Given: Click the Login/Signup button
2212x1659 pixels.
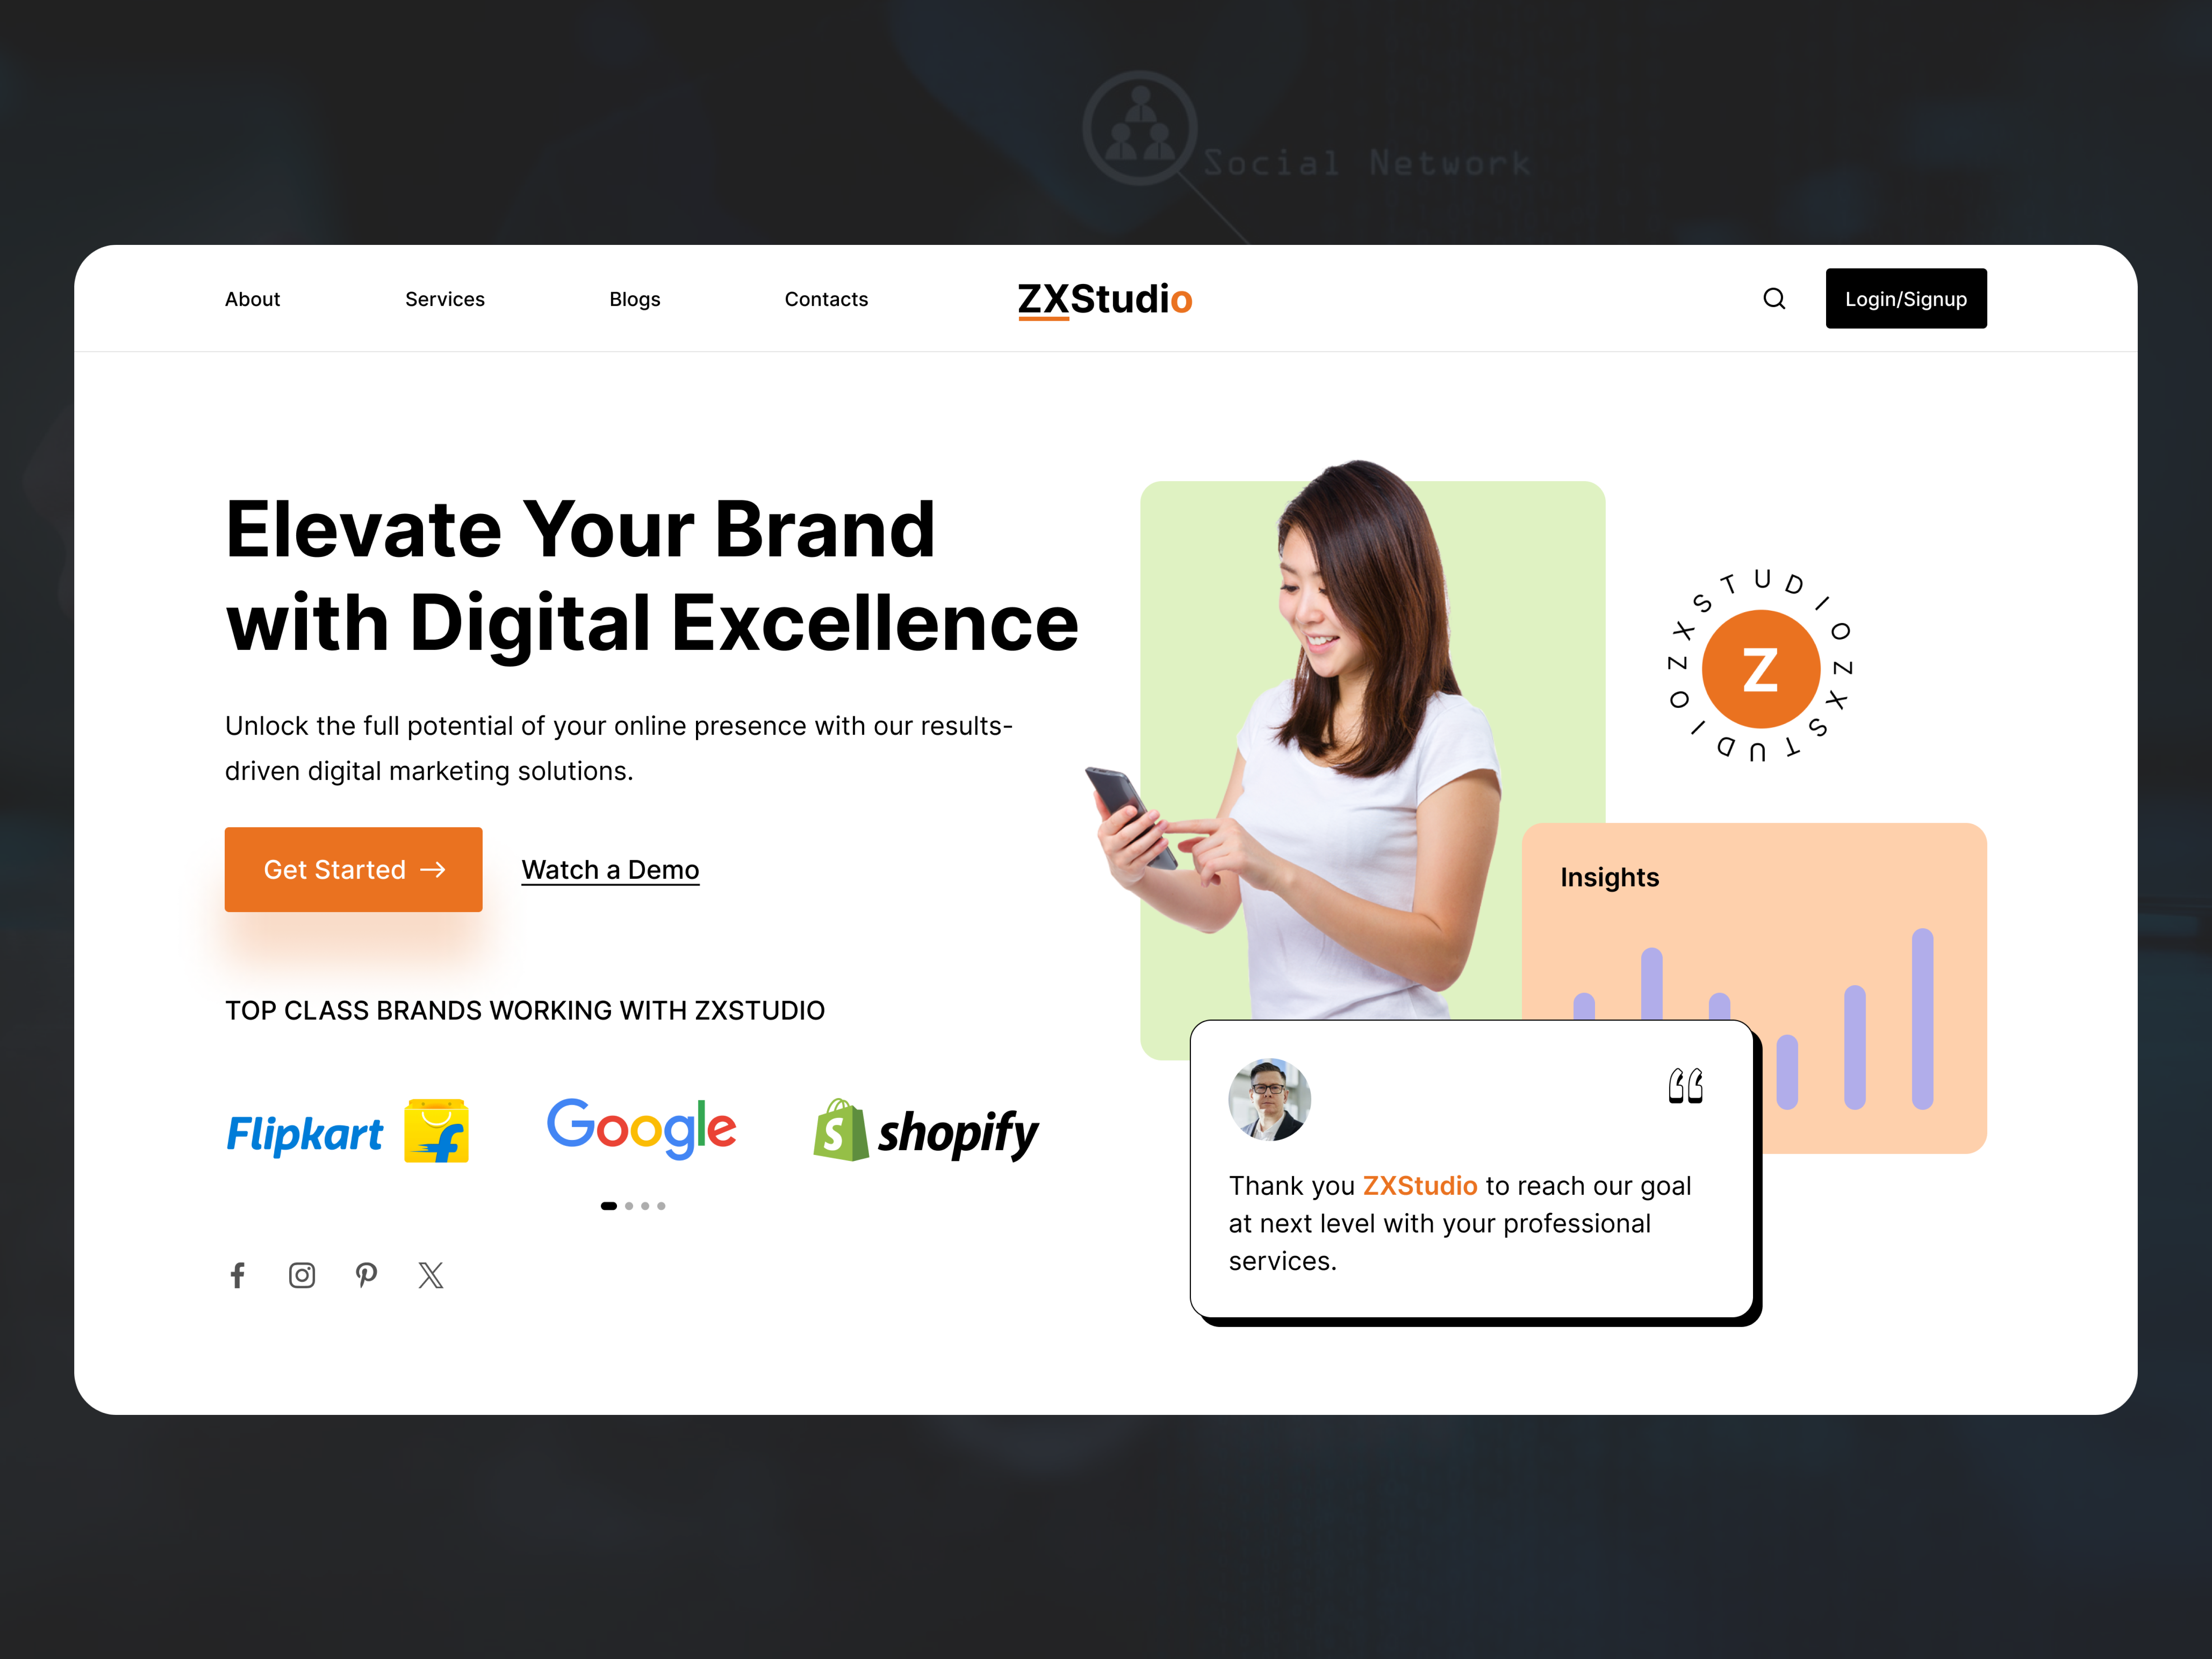Looking at the screenshot, I should pyautogui.click(x=1904, y=298).
